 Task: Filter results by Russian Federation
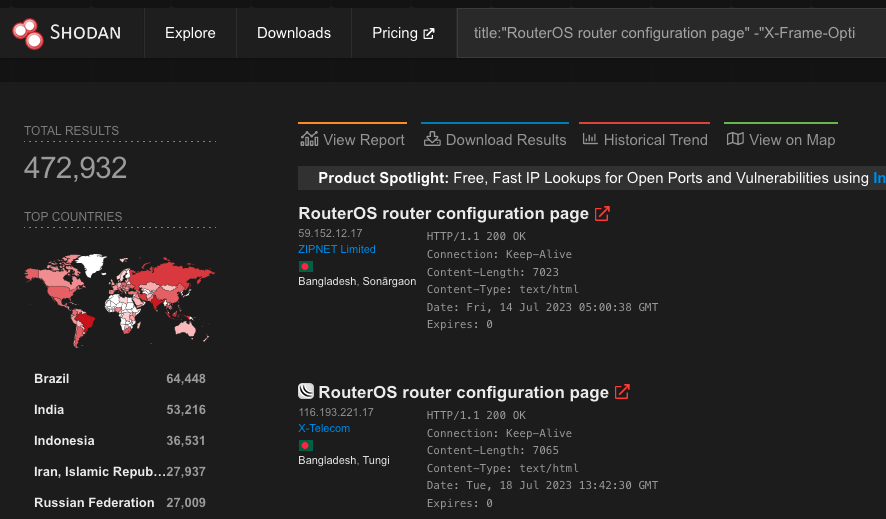[x=94, y=503]
